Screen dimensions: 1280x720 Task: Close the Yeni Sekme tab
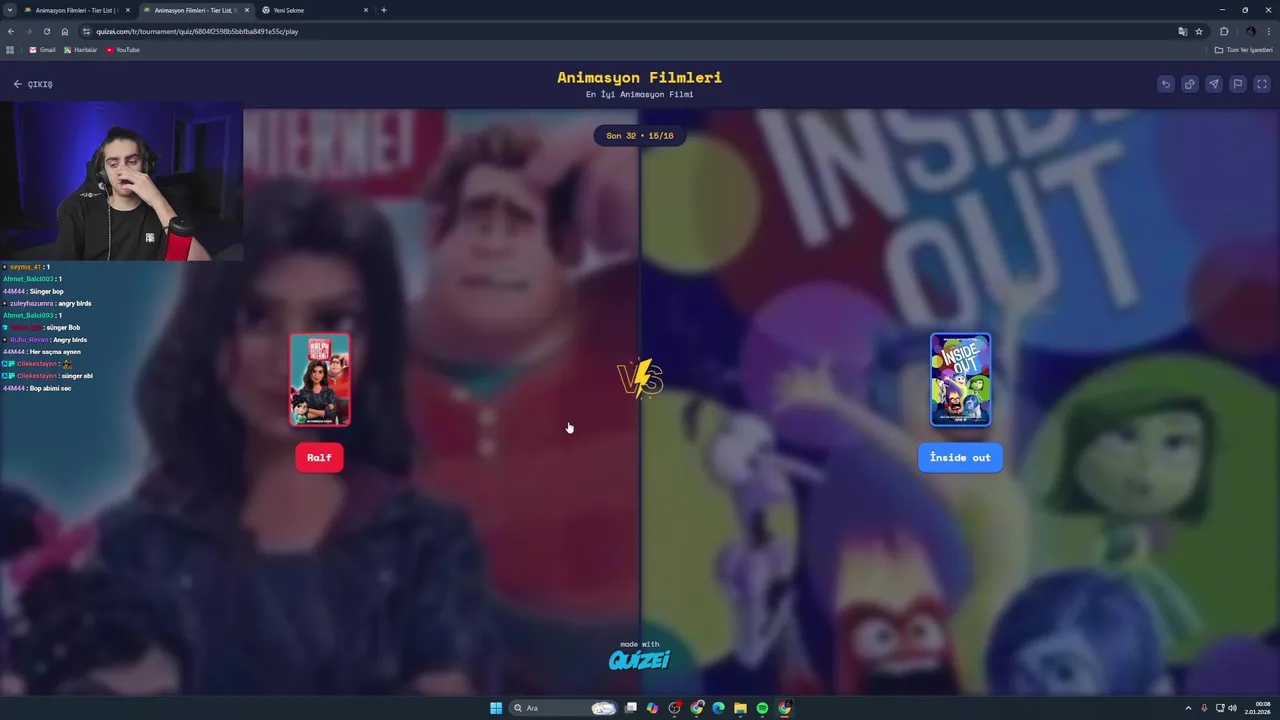point(366,10)
